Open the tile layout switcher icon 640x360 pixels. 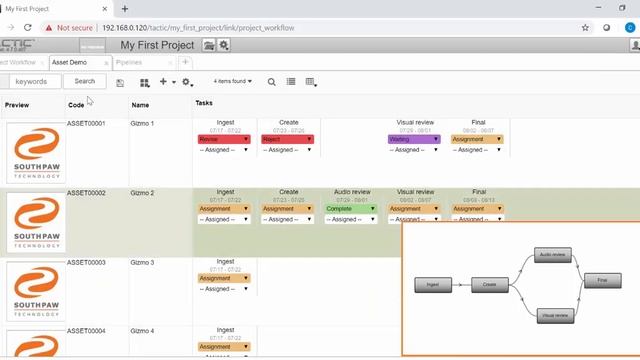144,83
